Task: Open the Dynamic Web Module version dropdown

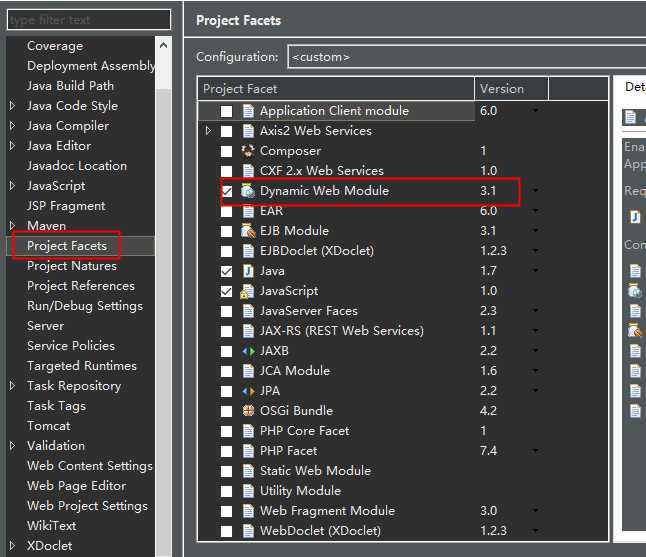Action: (535, 190)
